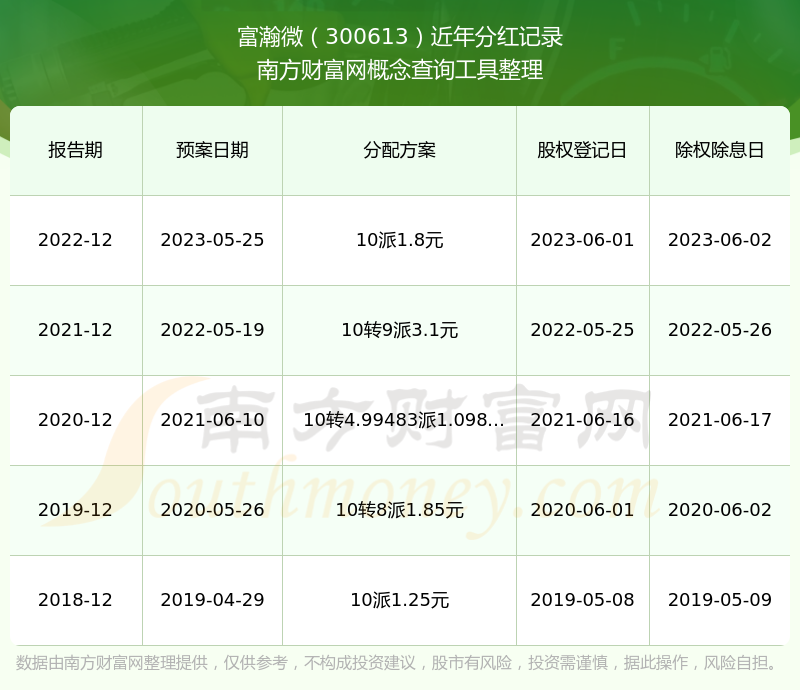800x690 pixels.
Task: Click record date 2021-06-16
Action: pos(582,420)
